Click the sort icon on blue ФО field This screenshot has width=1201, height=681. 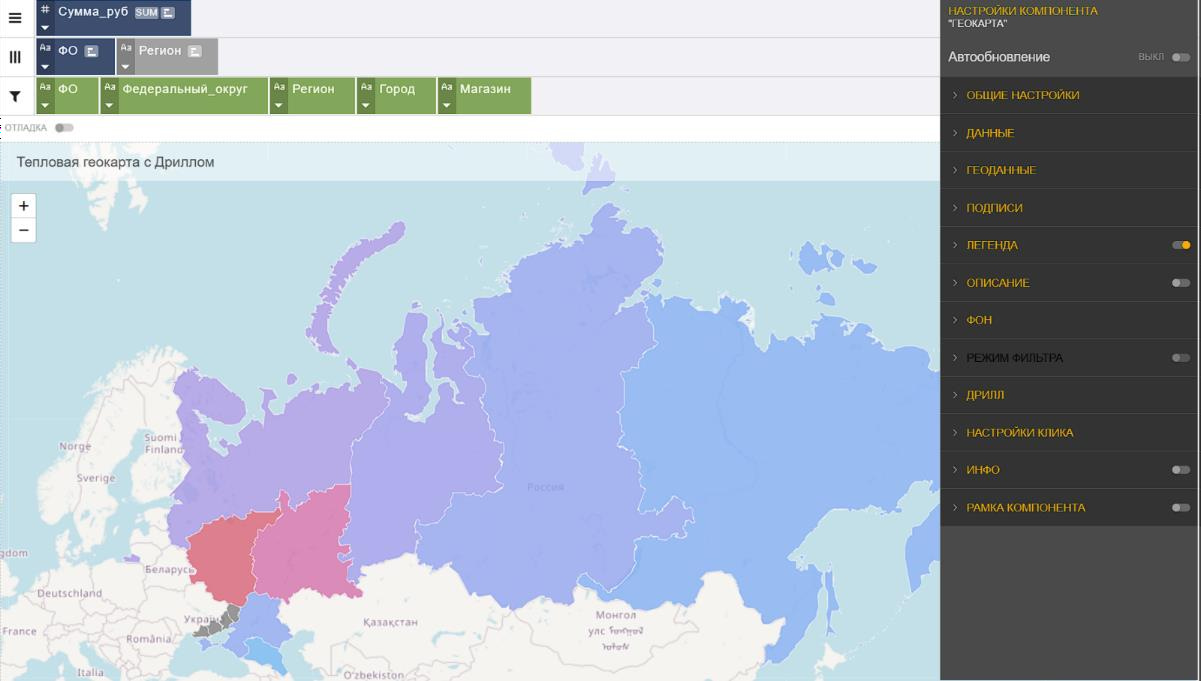point(91,51)
